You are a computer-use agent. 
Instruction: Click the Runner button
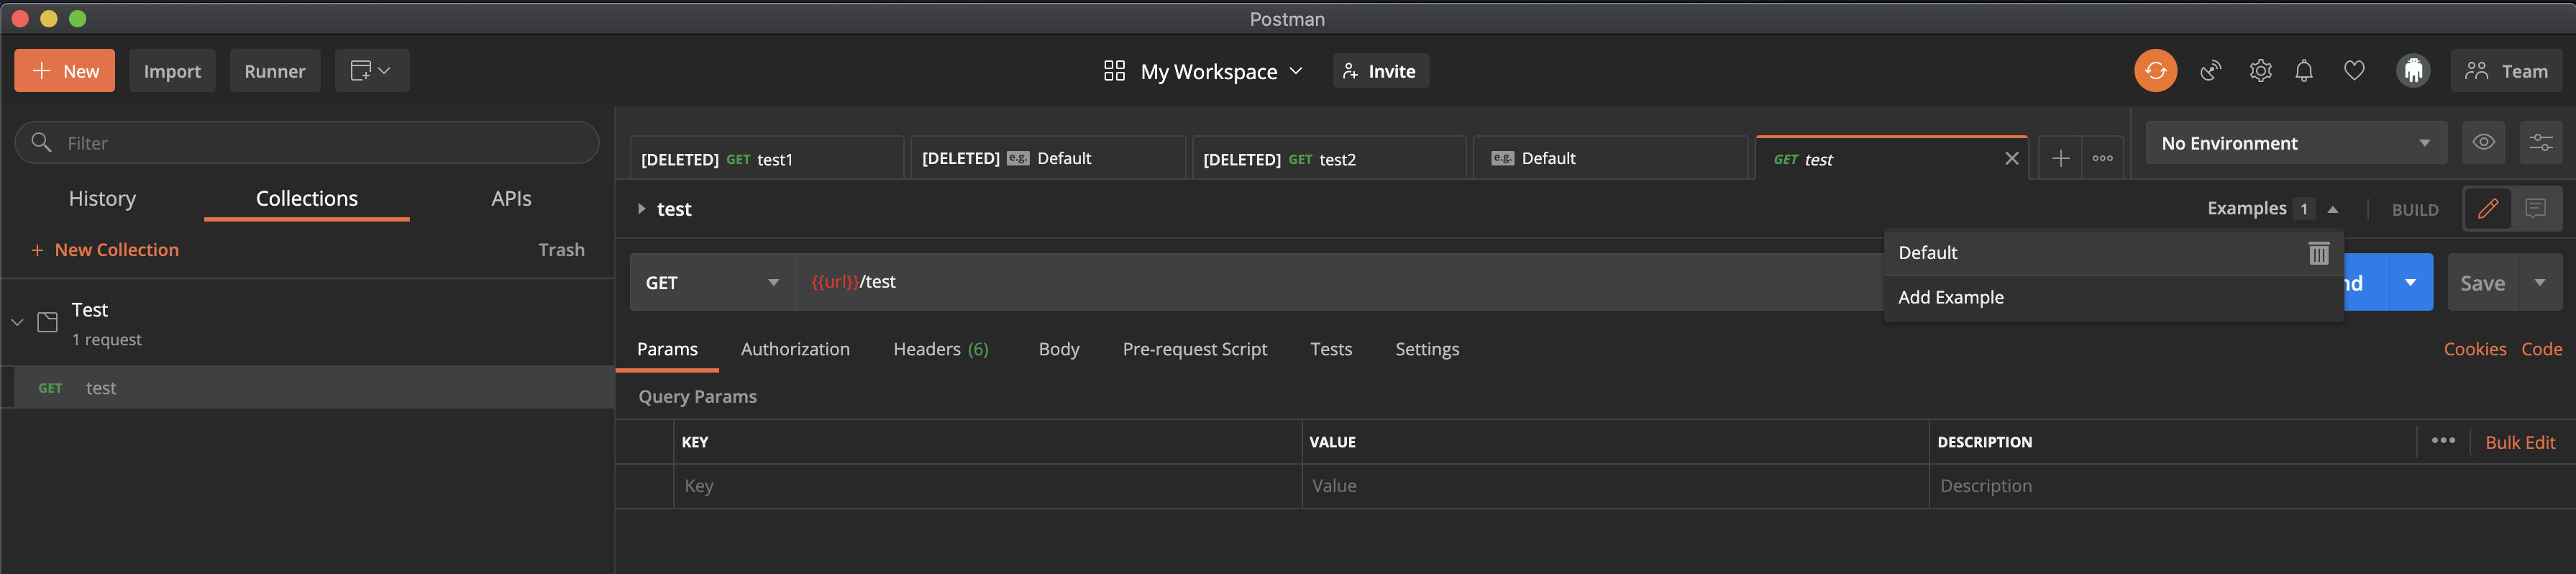click(x=275, y=71)
